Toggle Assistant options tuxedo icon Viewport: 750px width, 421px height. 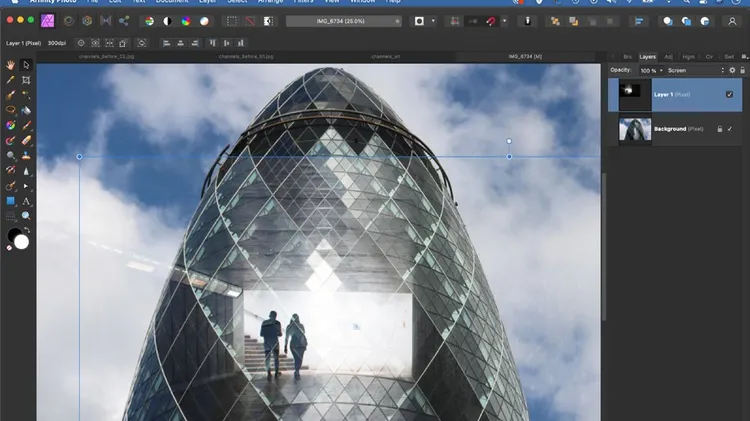click(528, 21)
